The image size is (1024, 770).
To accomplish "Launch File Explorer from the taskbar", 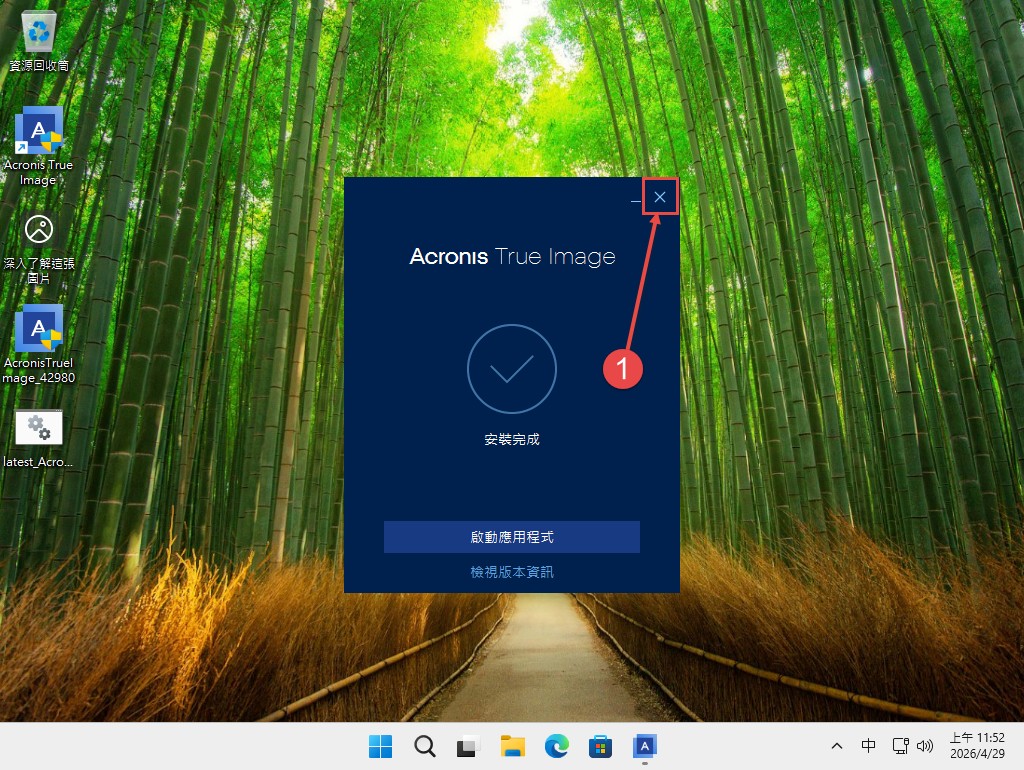I will (x=513, y=746).
